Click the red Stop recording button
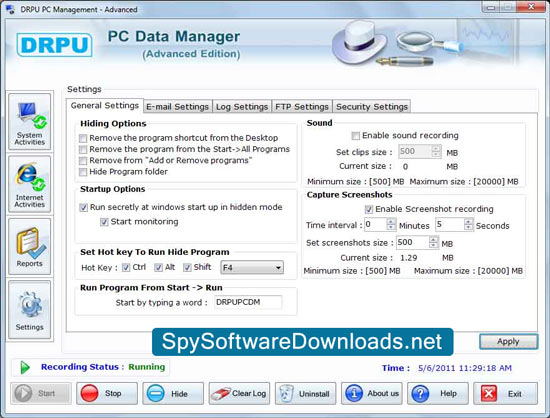 pos(107,393)
